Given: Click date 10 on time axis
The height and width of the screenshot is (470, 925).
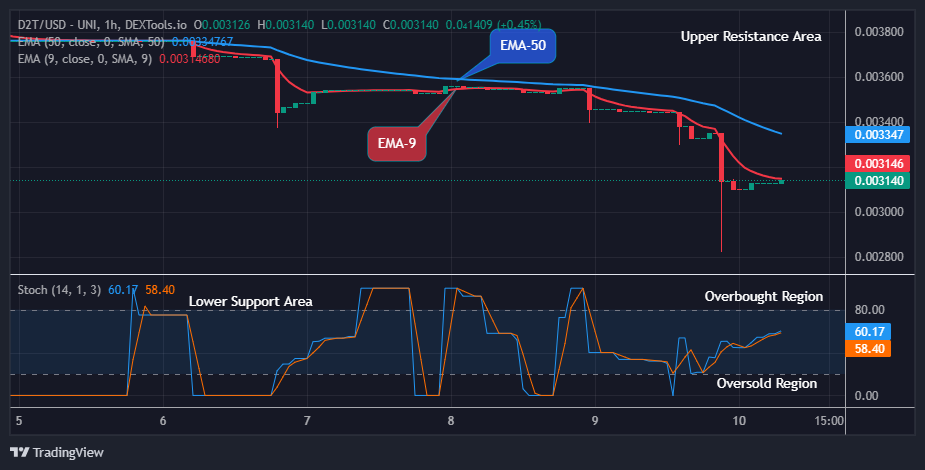Looking at the screenshot, I should (739, 420).
